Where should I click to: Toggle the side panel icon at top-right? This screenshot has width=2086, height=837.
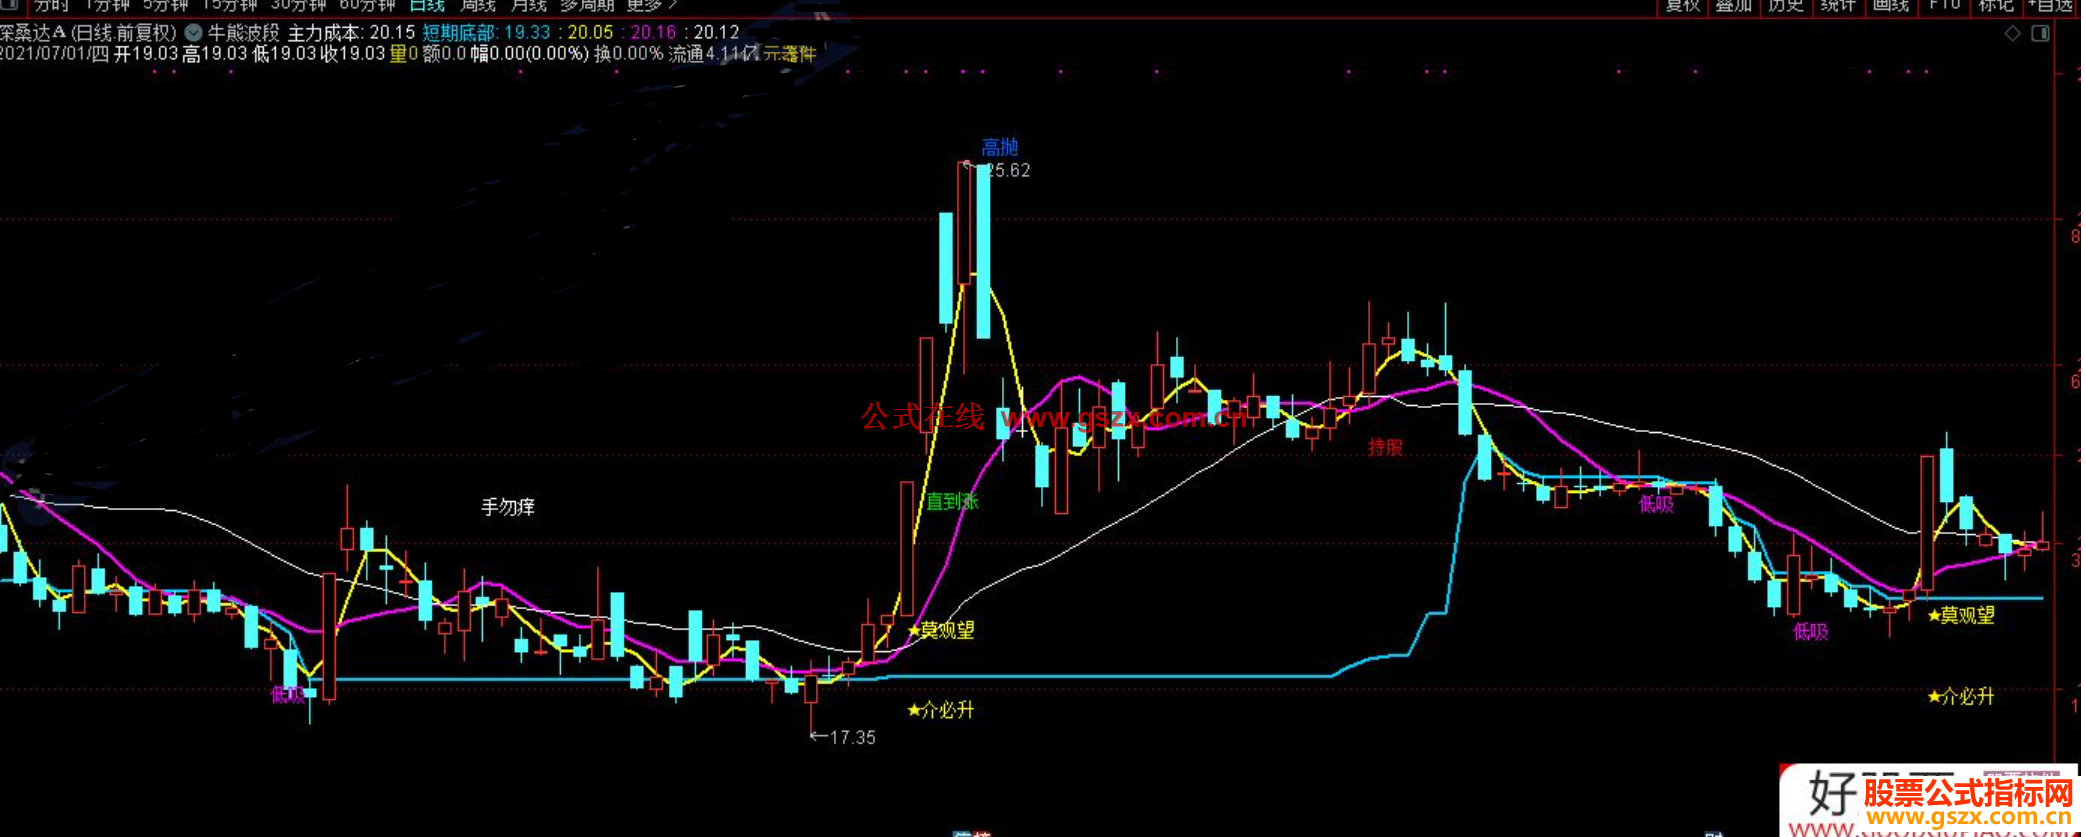2041,33
